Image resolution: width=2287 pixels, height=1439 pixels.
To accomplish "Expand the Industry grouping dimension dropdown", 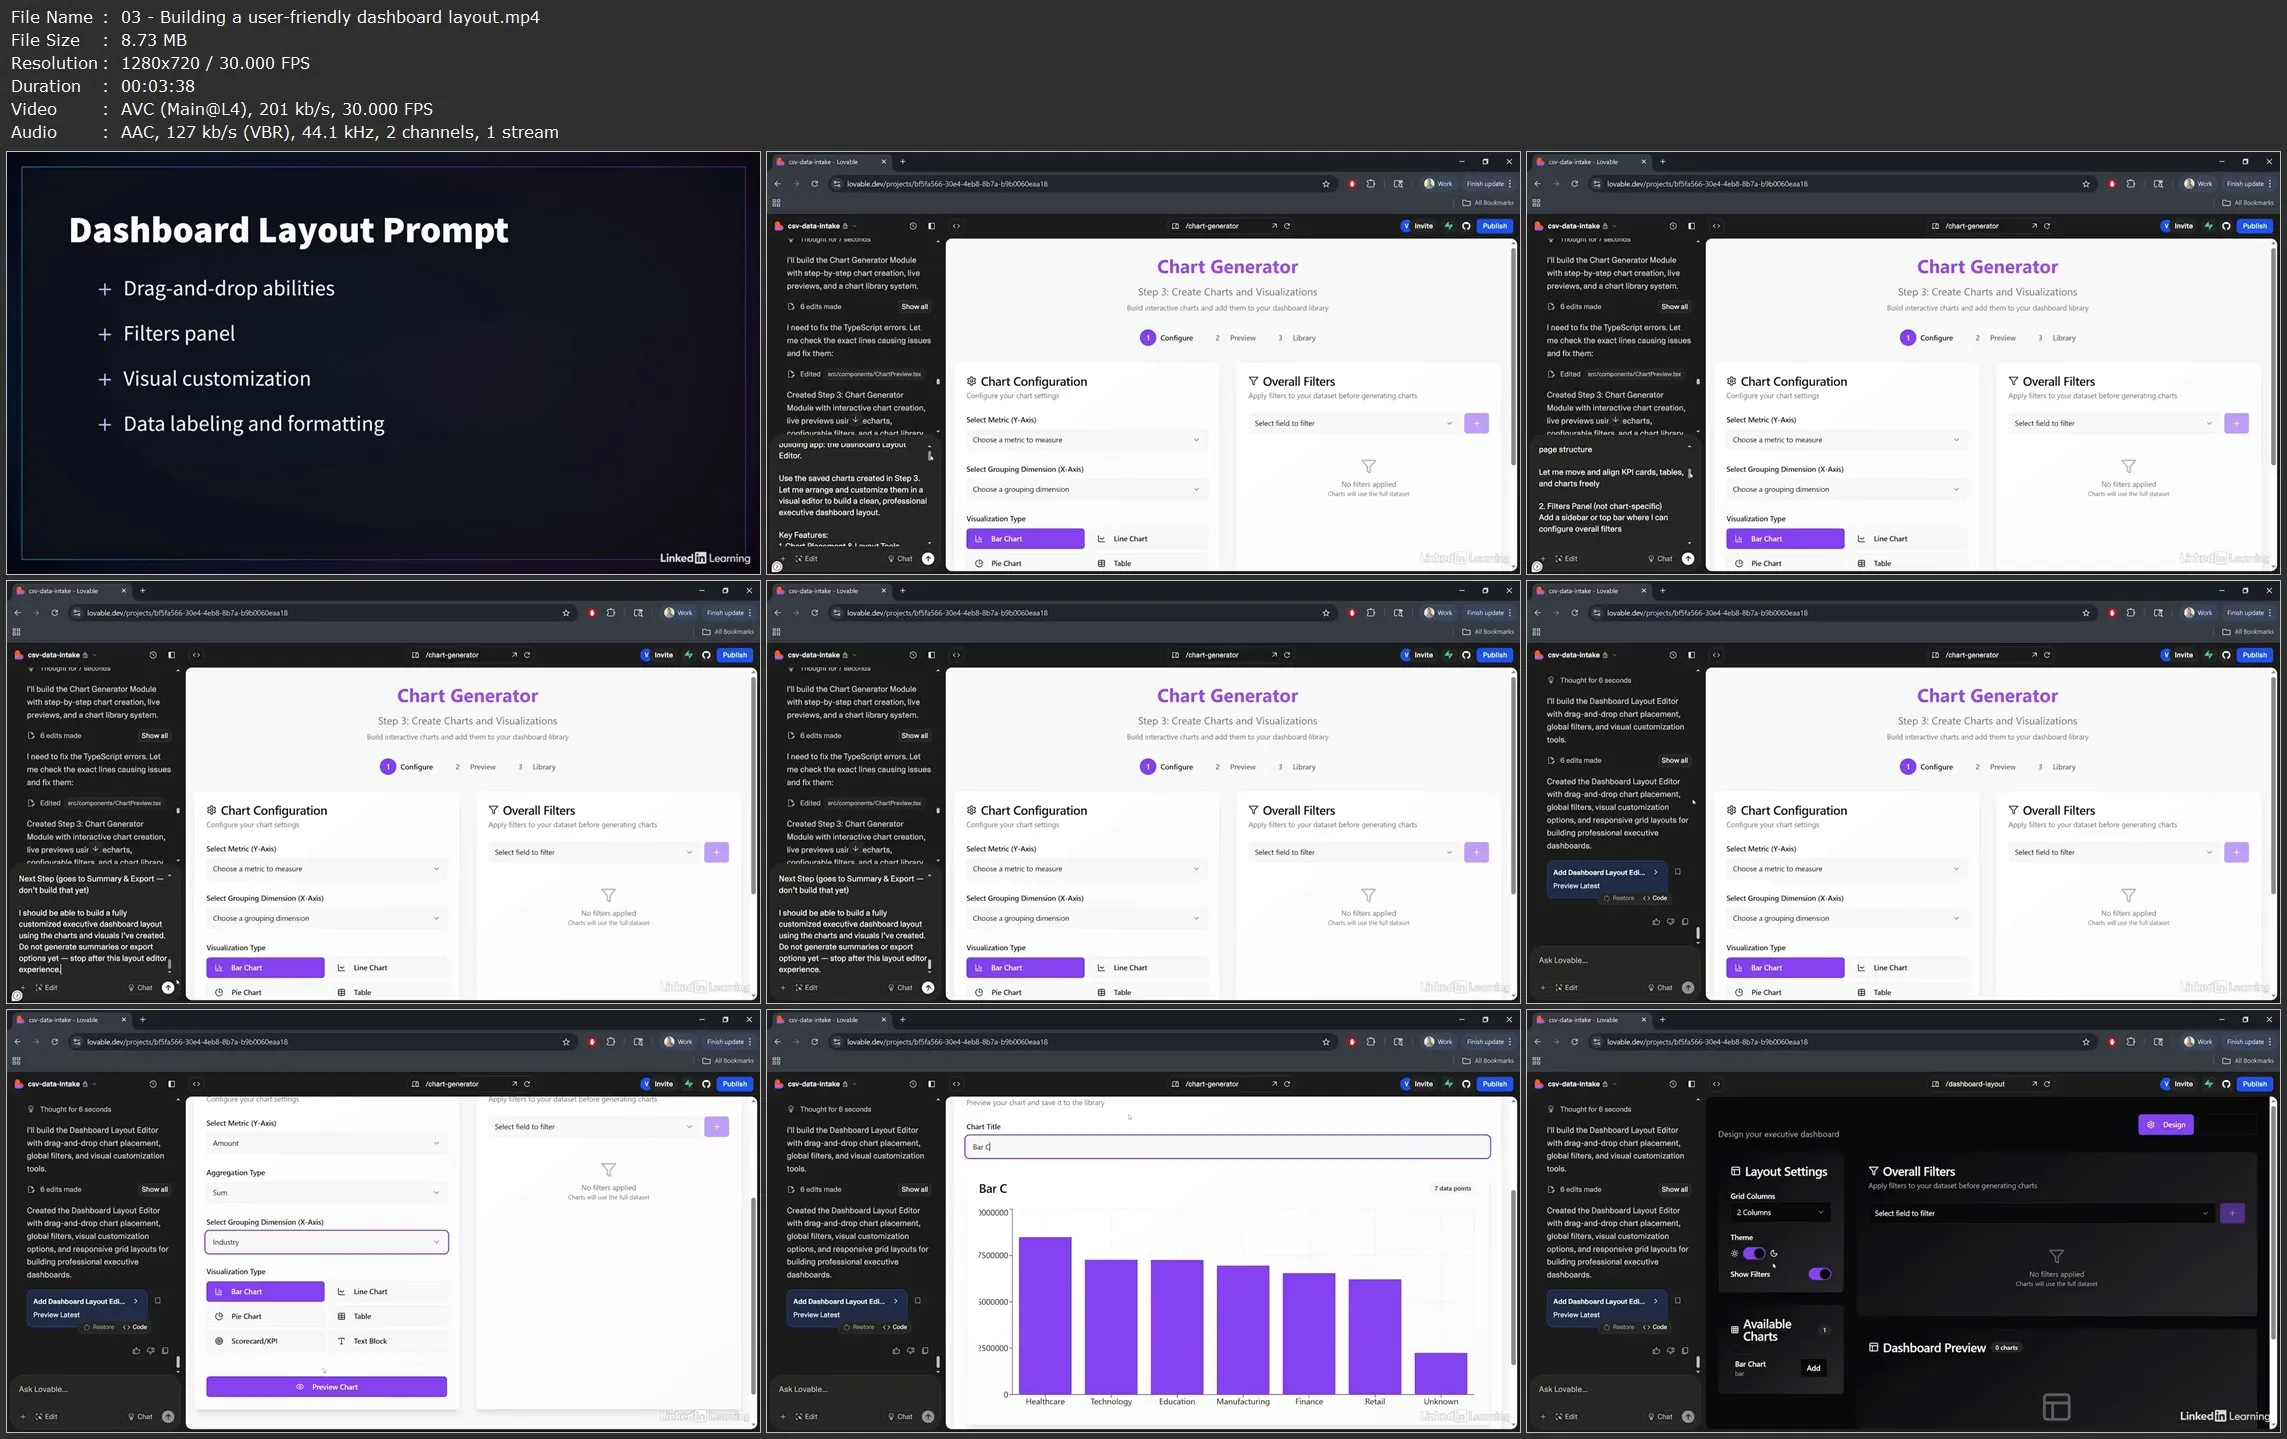I will tap(326, 1242).
